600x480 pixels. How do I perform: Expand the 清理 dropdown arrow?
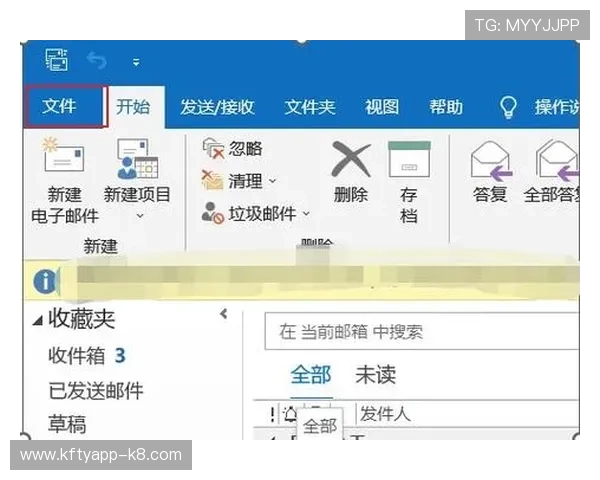click(x=272, y=181)
